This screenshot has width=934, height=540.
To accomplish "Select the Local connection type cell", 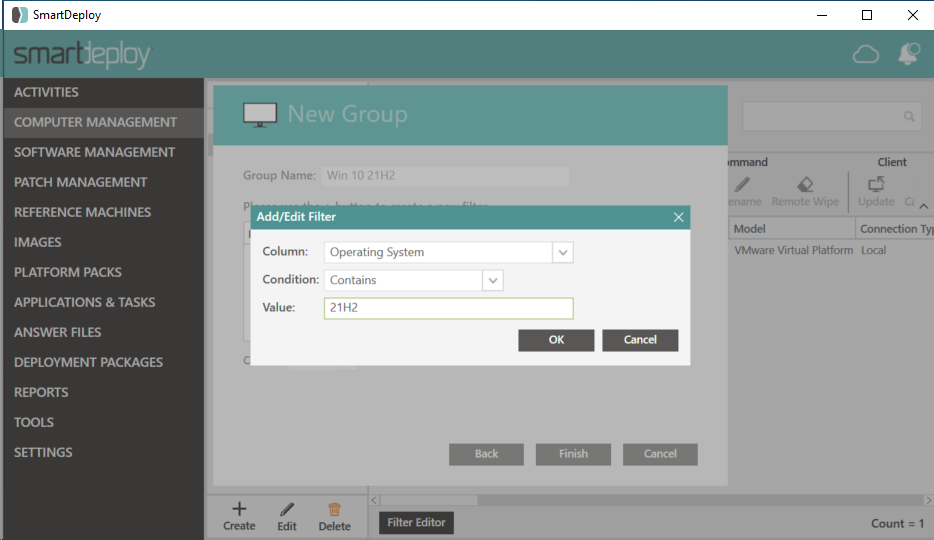I will [x=873, y=251].
